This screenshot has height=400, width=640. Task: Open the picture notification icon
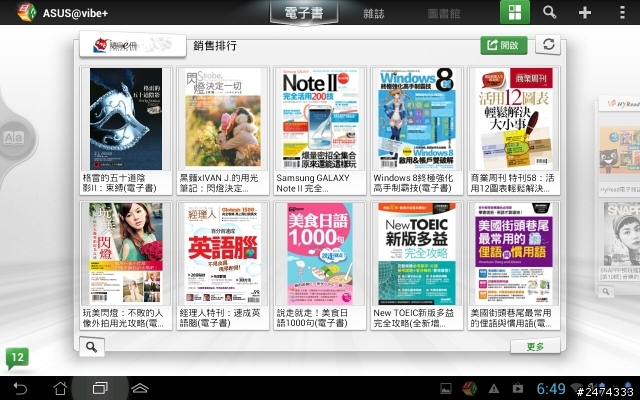446,388
